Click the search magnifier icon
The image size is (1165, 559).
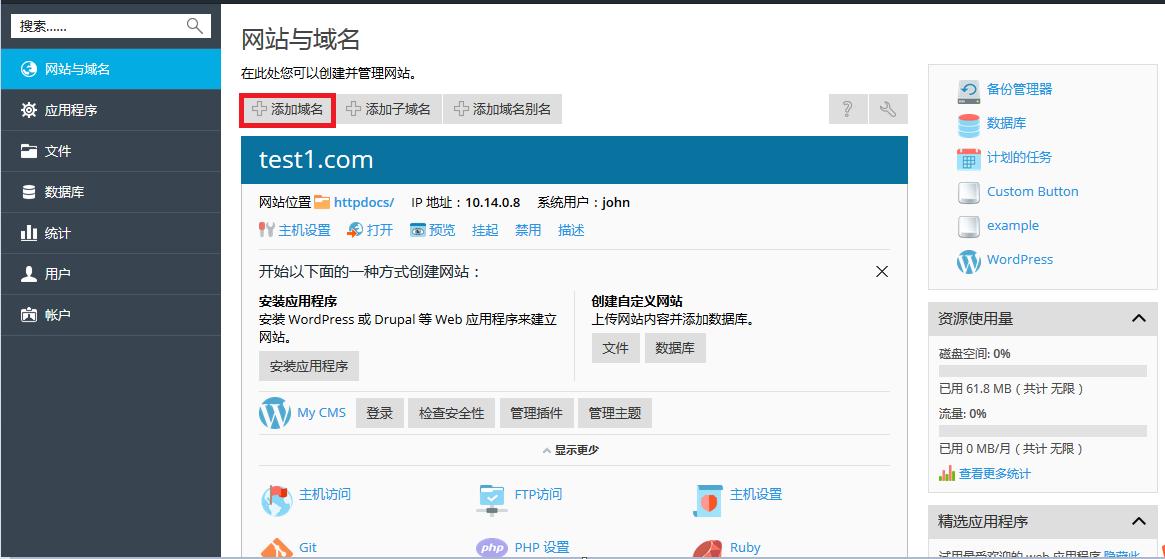pyautogui.click(x=195, y=26)
